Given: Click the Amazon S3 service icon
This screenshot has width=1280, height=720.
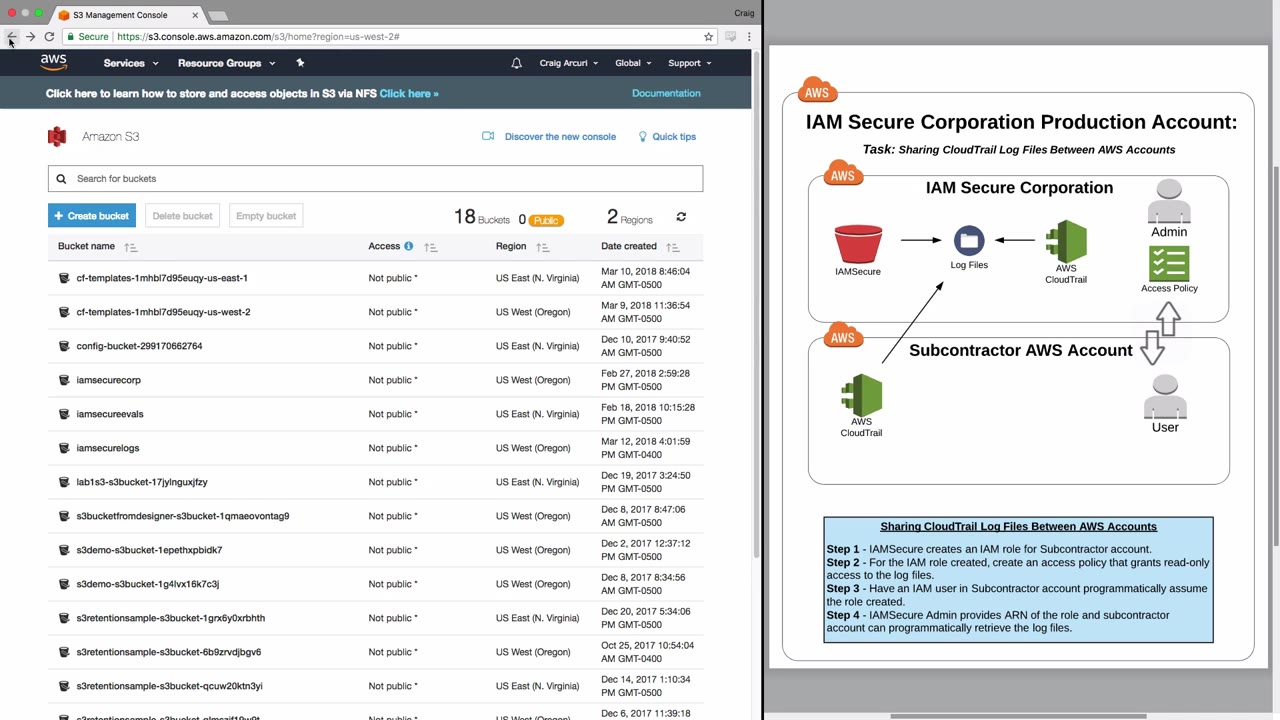Looking at the screenshot, I should (57, 137).
